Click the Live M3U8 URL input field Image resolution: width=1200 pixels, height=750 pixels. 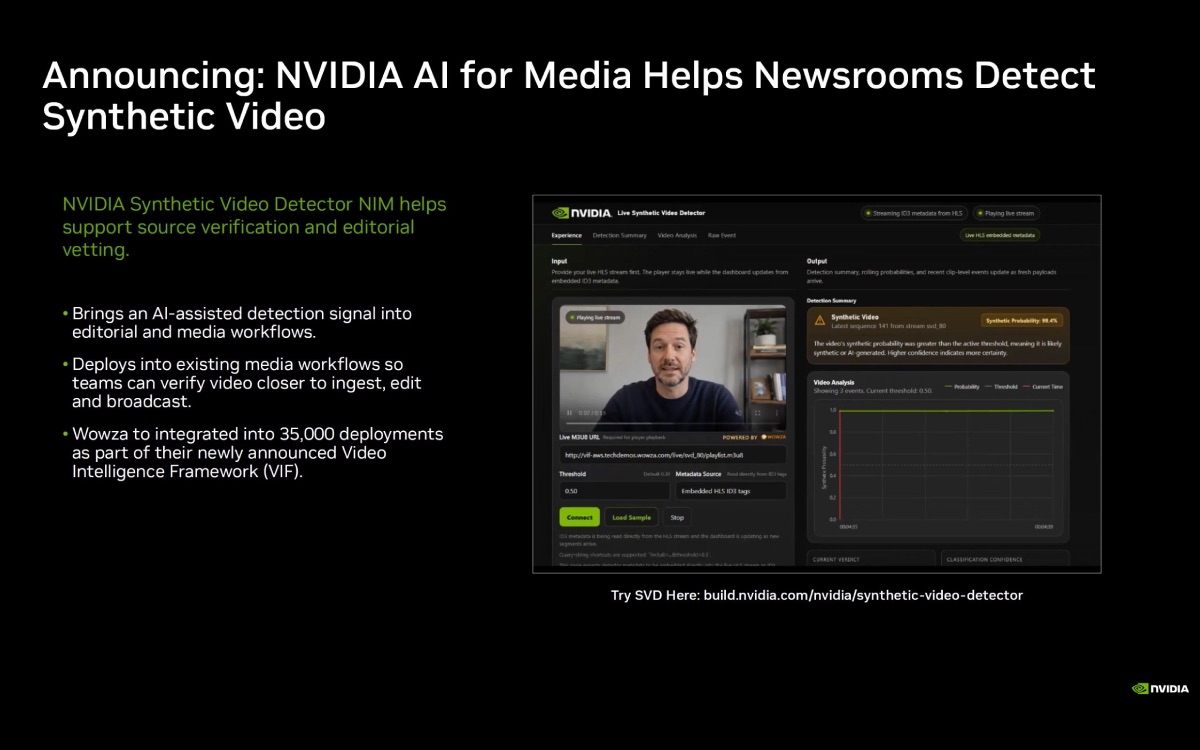click(672, 455)
